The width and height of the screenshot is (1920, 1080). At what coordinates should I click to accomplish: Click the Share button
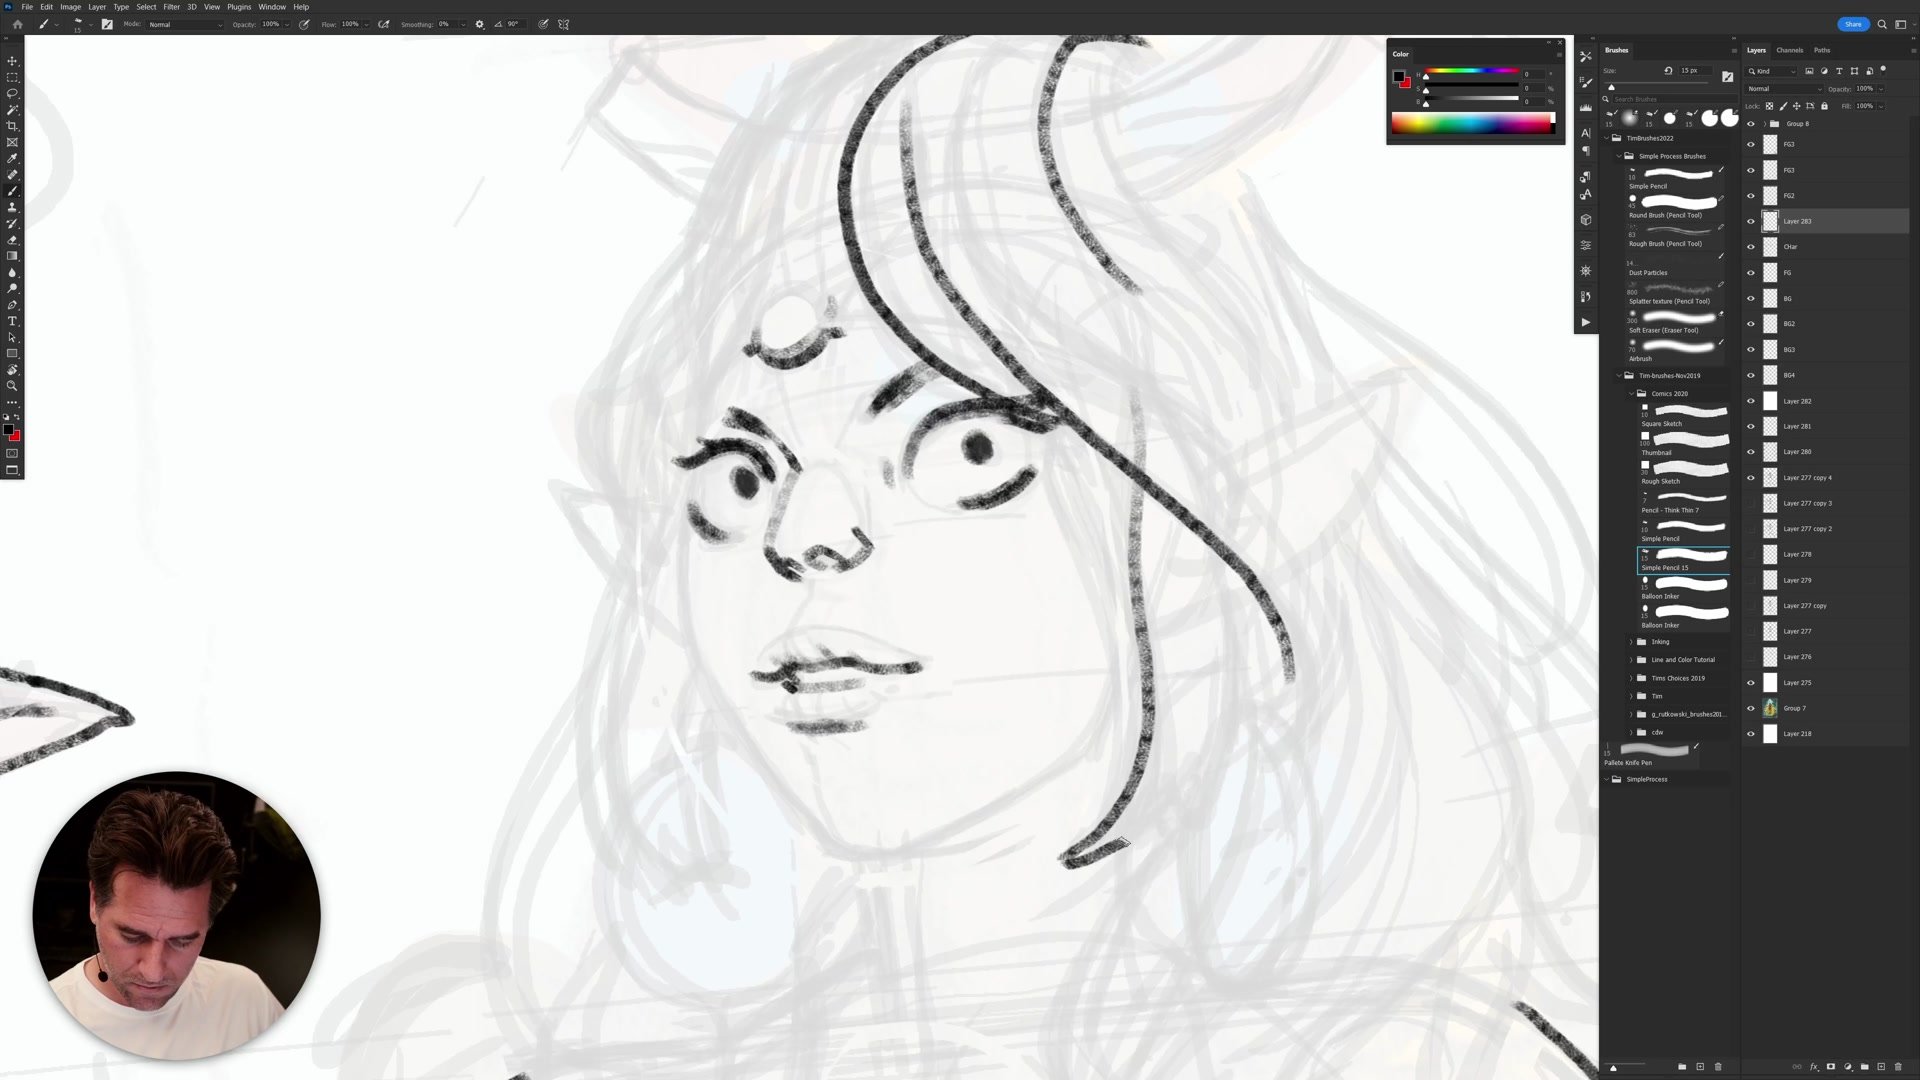1853,24
